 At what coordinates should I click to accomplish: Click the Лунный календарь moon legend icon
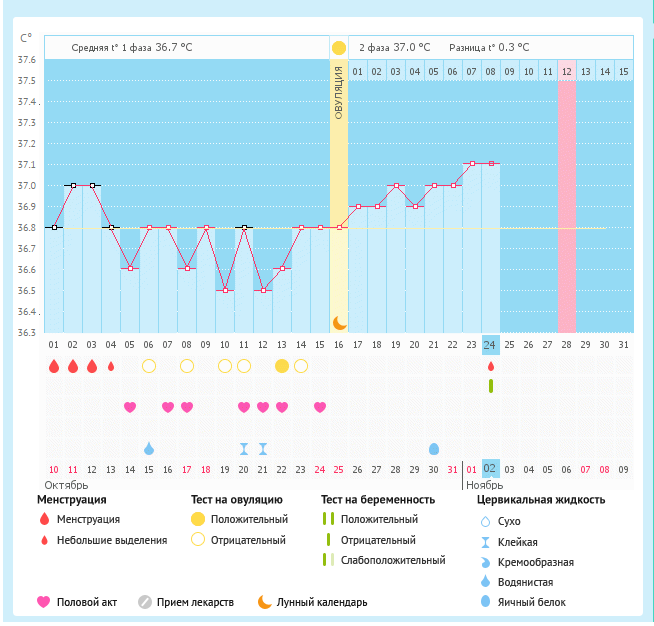pos(265,602)
